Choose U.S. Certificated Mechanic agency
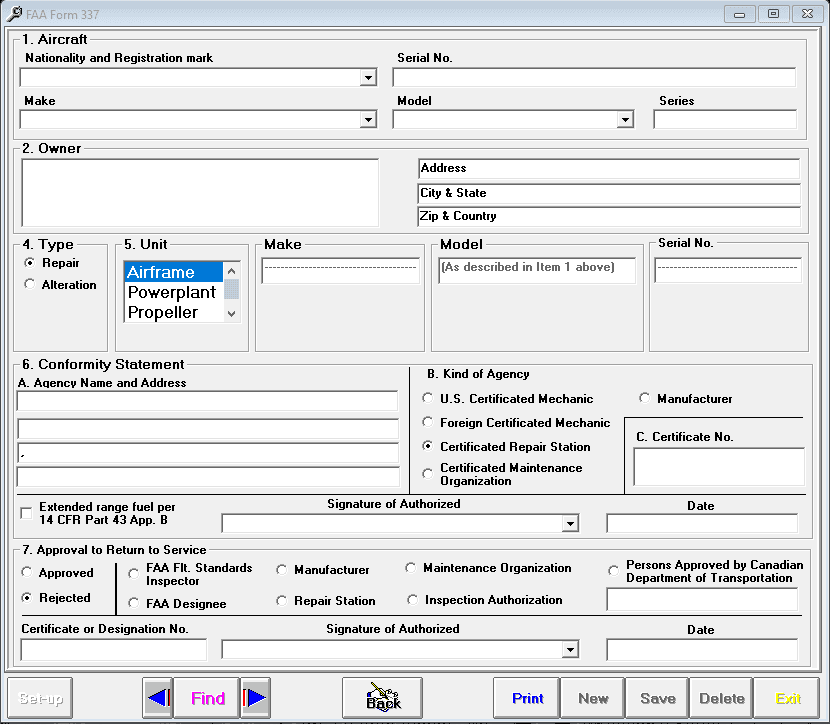Viewport: 830px width, 725px height. [429, 399]
